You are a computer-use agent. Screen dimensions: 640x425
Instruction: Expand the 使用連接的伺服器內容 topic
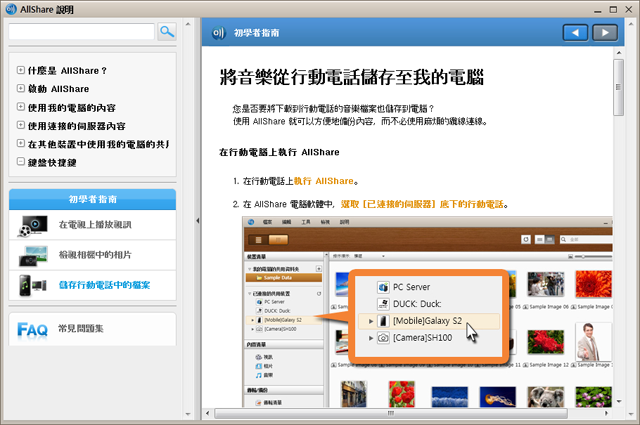coord(20,125)
